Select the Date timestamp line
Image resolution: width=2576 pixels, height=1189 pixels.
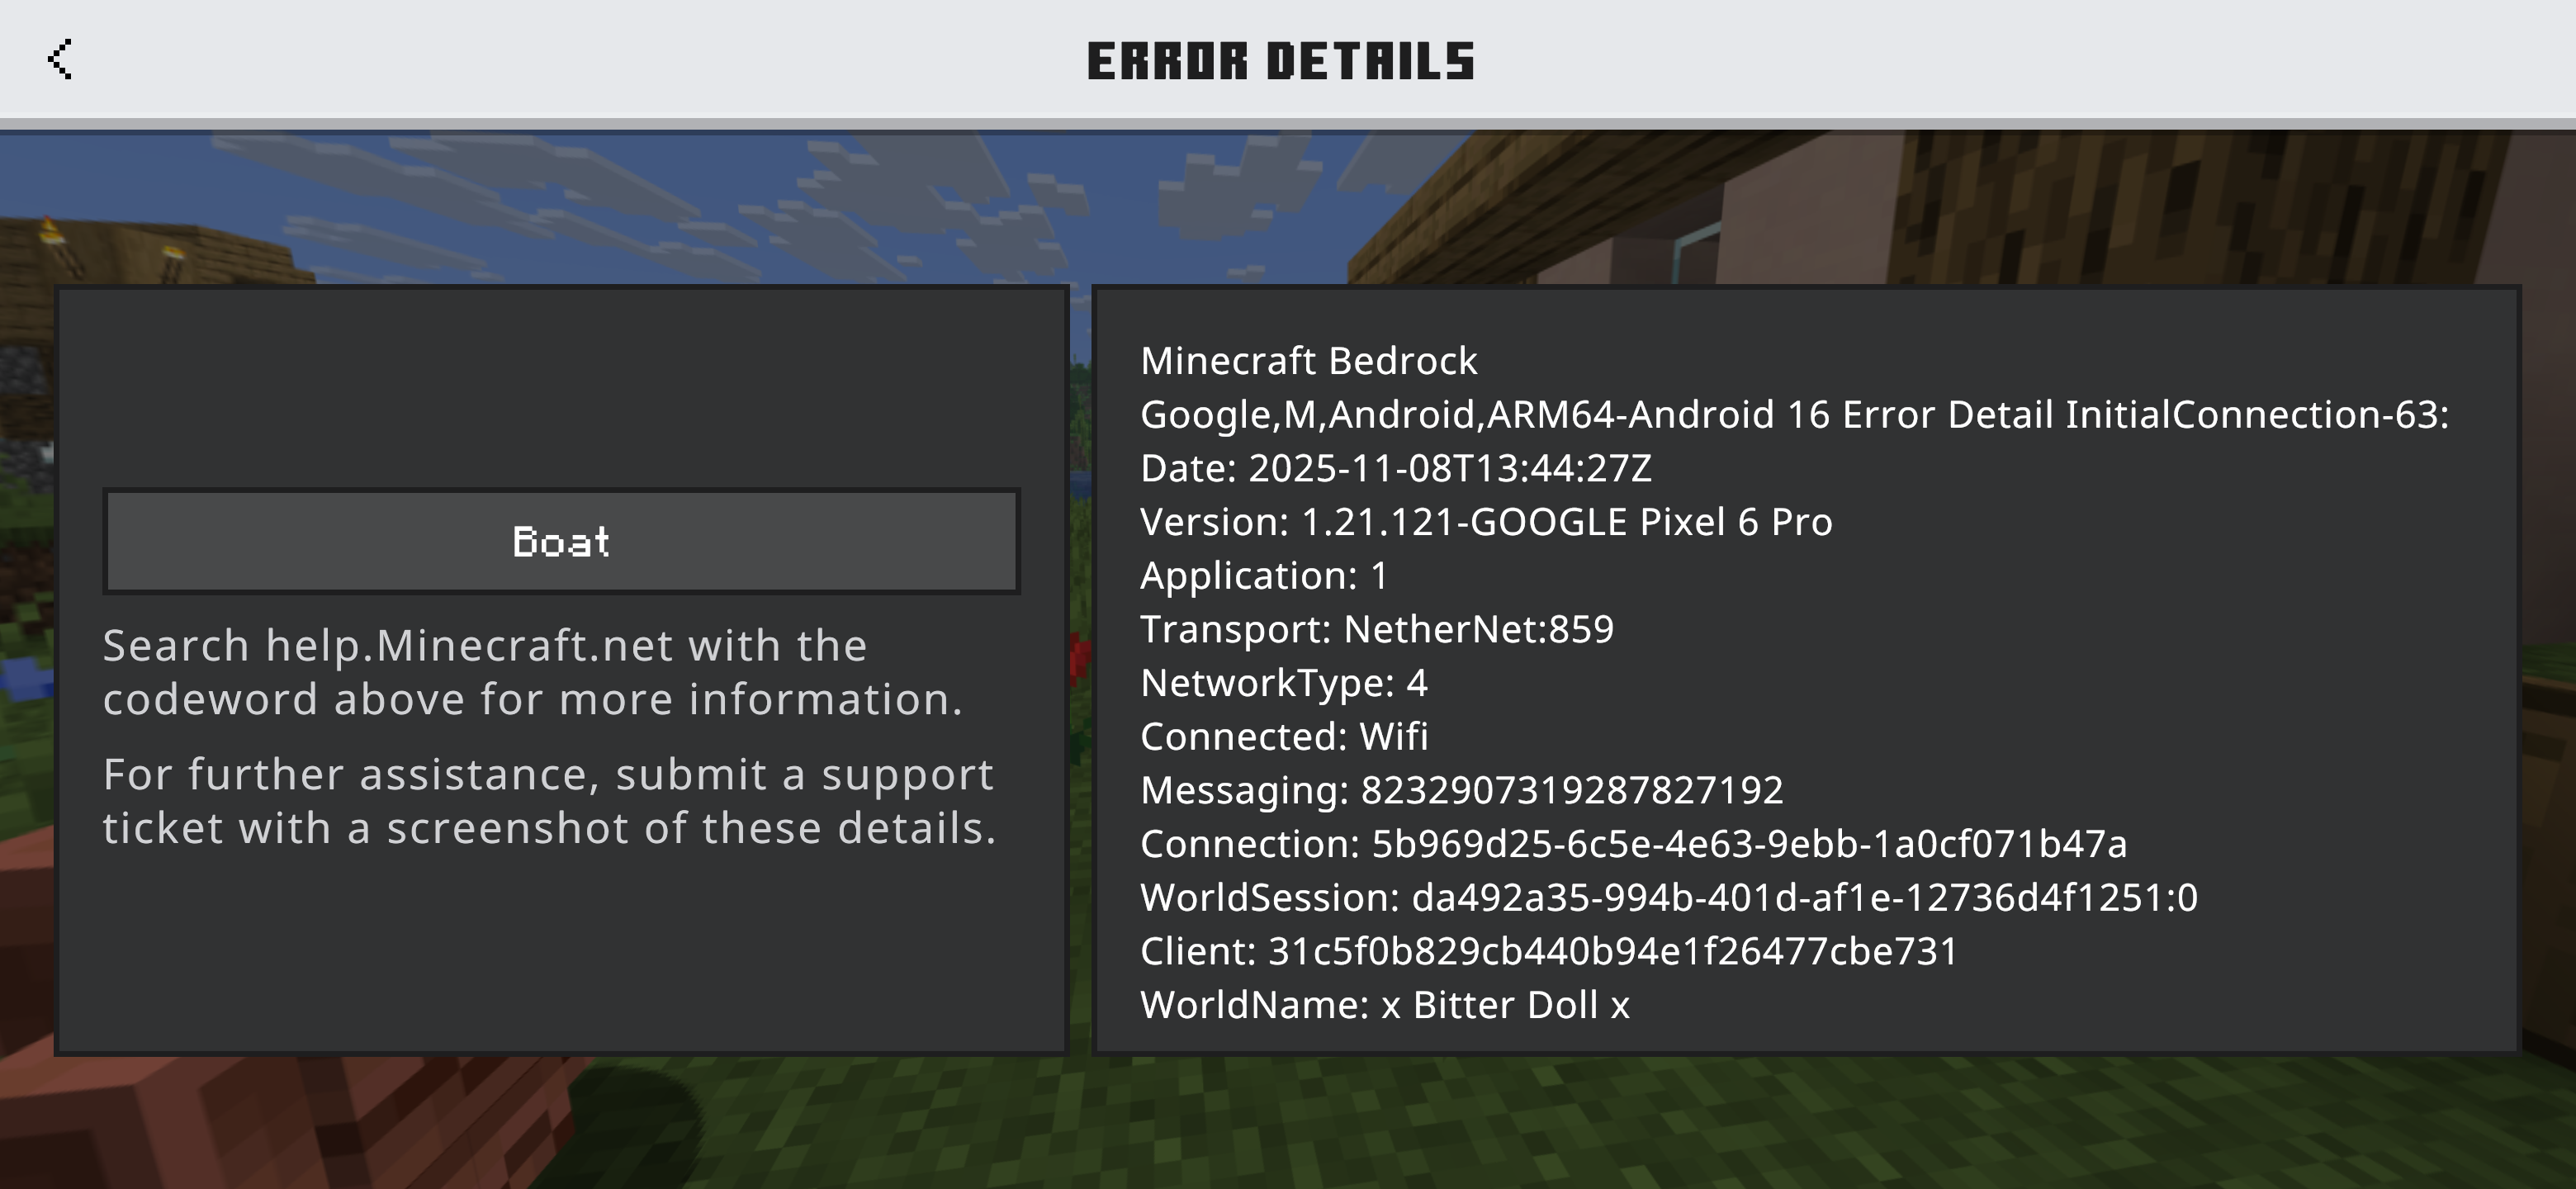pos(1396,468)
